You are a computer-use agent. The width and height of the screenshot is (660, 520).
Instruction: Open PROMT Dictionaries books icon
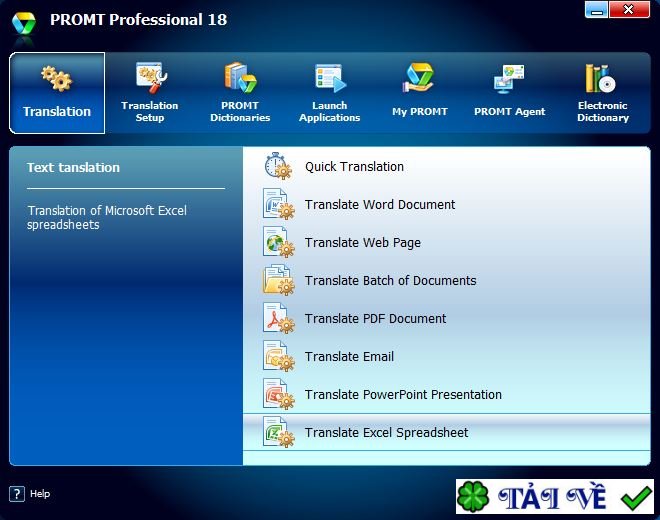pos(240,77)
